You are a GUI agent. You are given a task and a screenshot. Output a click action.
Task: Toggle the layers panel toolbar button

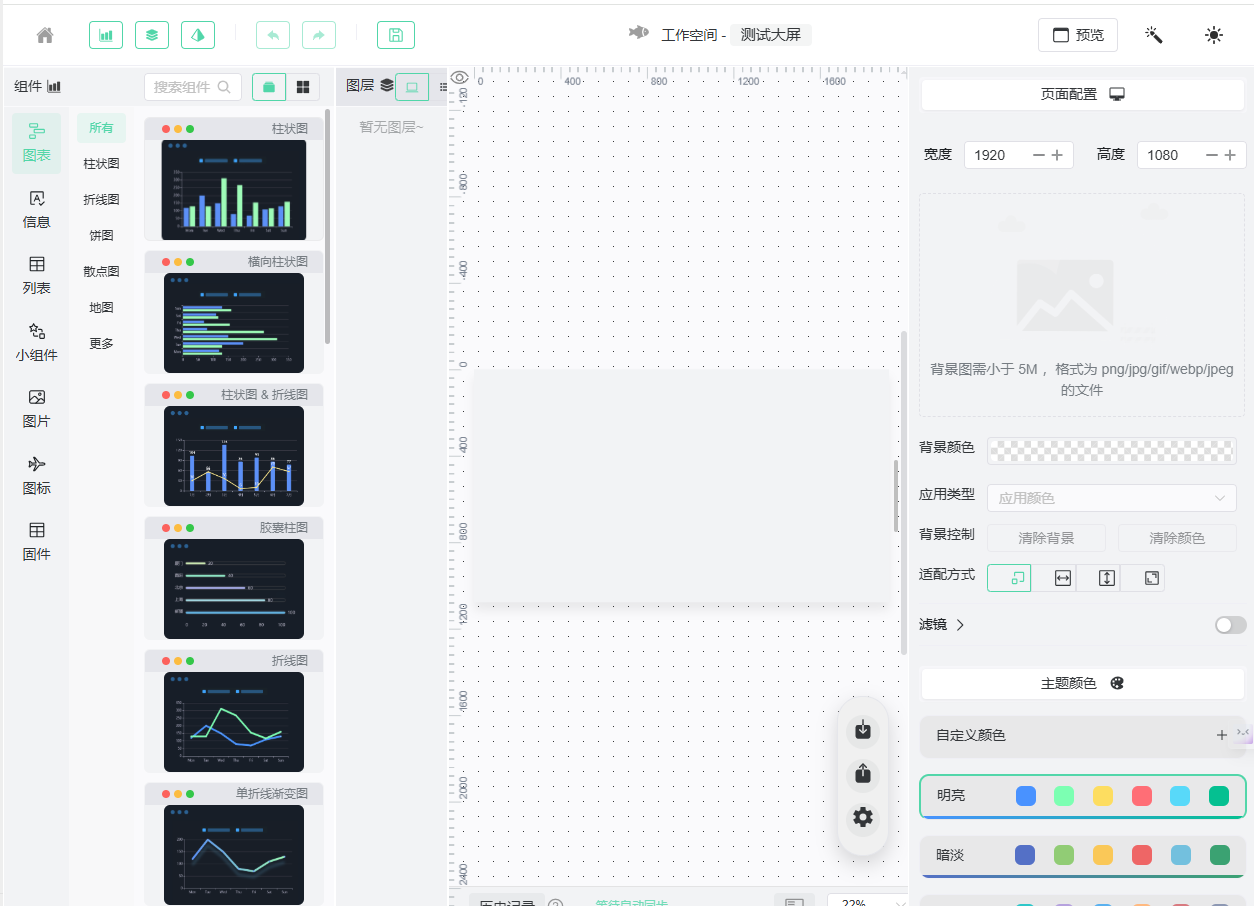[x=152, y=35]
